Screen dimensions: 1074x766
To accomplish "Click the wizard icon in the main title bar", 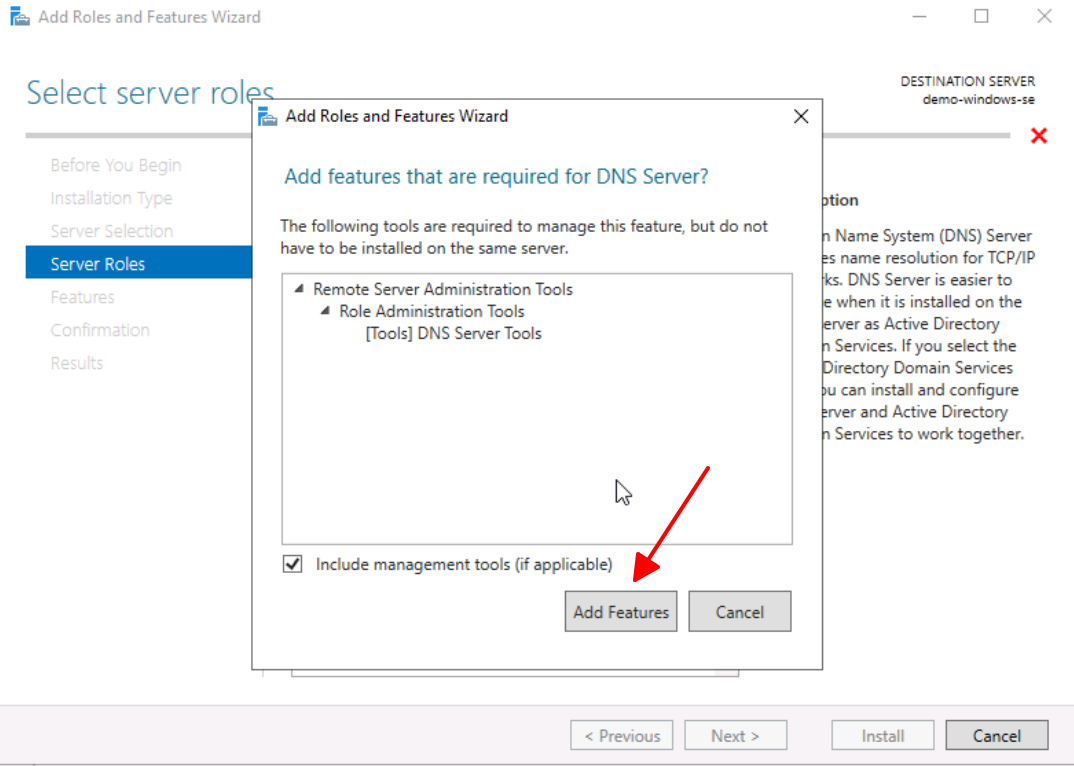I will pos(19,17).
